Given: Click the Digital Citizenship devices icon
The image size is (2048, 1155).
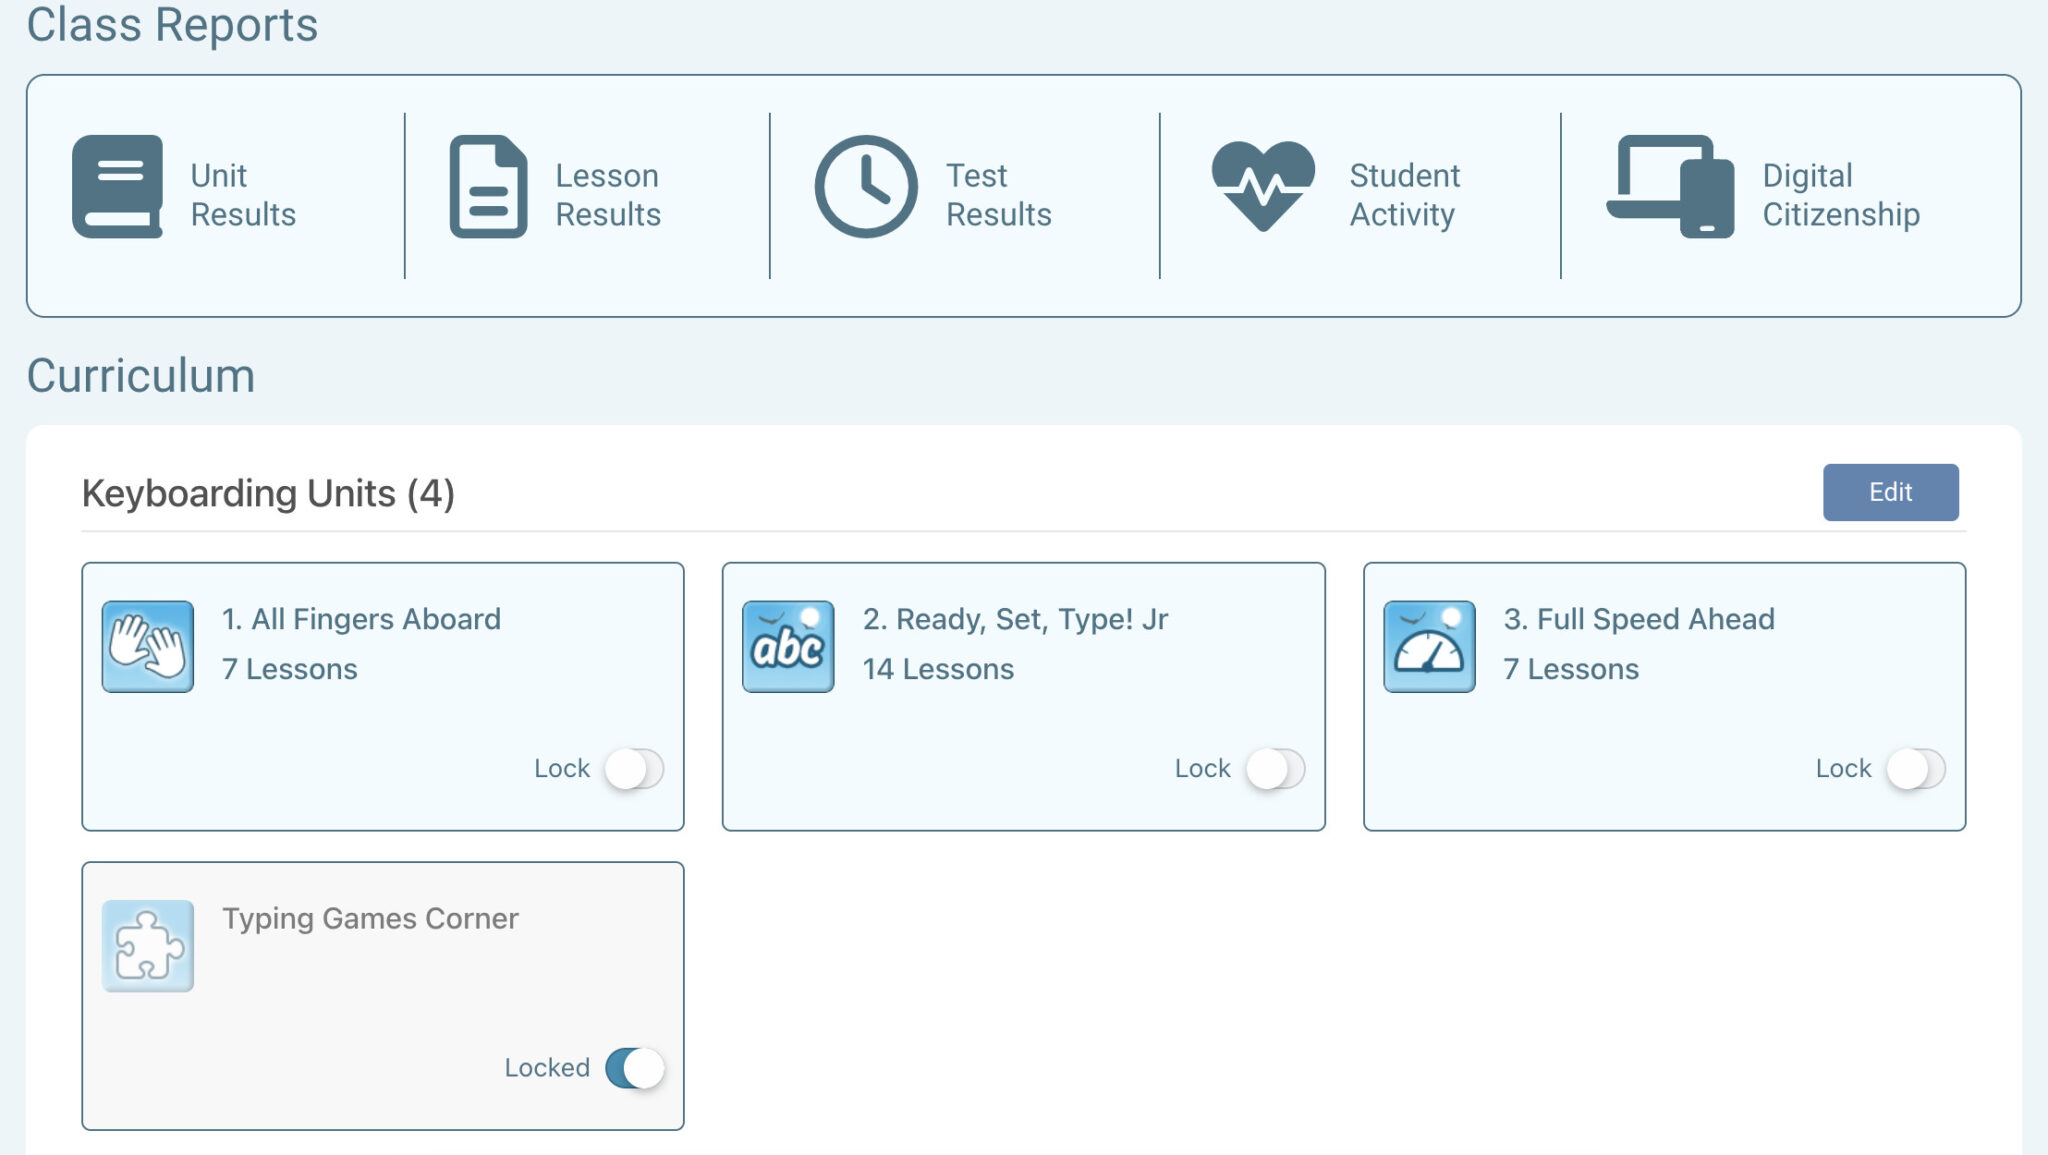Looking at the screenshot, I should (x=1669, y=186).
